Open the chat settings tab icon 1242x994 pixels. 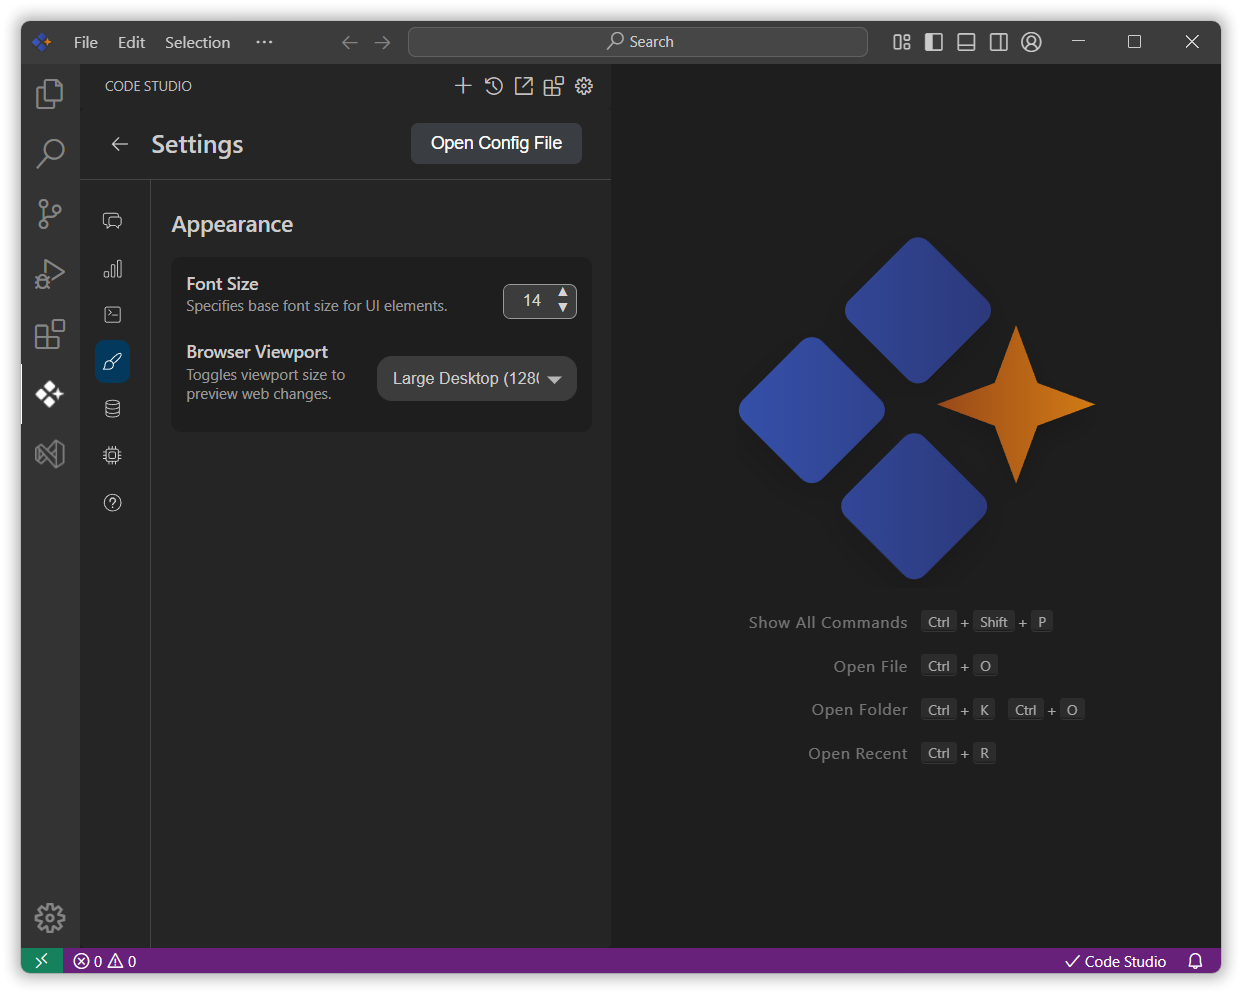(113, 221)
